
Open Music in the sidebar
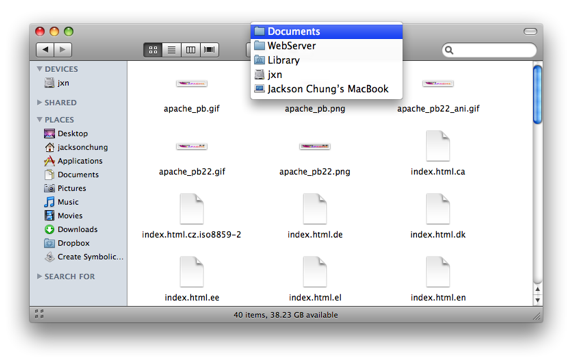click(x=61, y=202)
